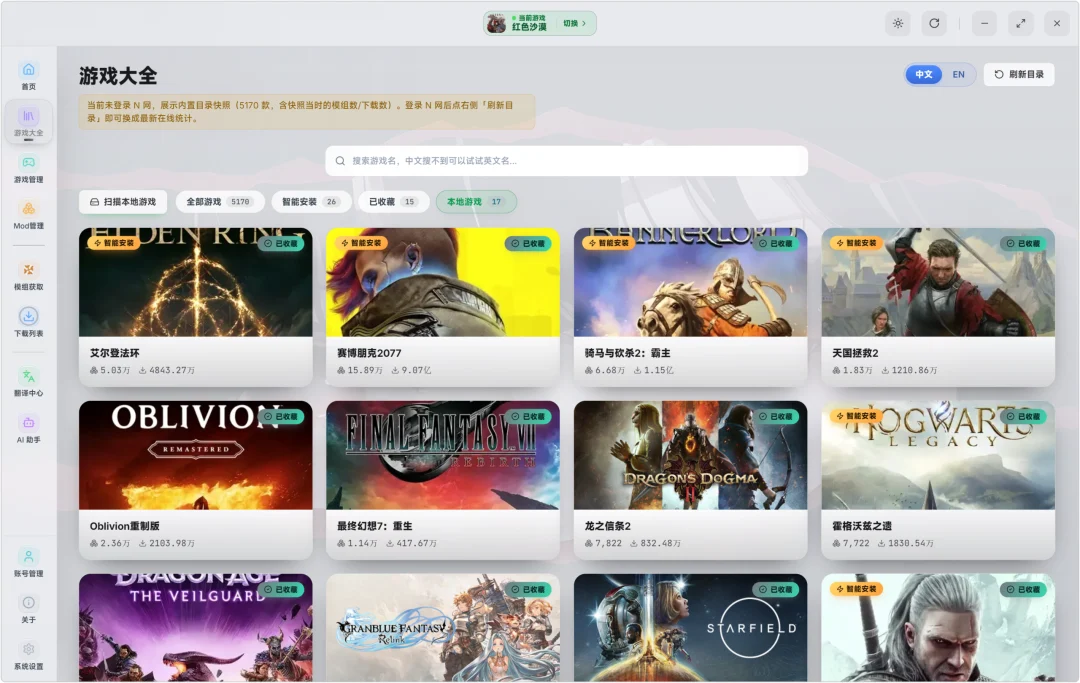Open the Starfield cover thumbnail
1080x683 pixels.
click(690, 628)
